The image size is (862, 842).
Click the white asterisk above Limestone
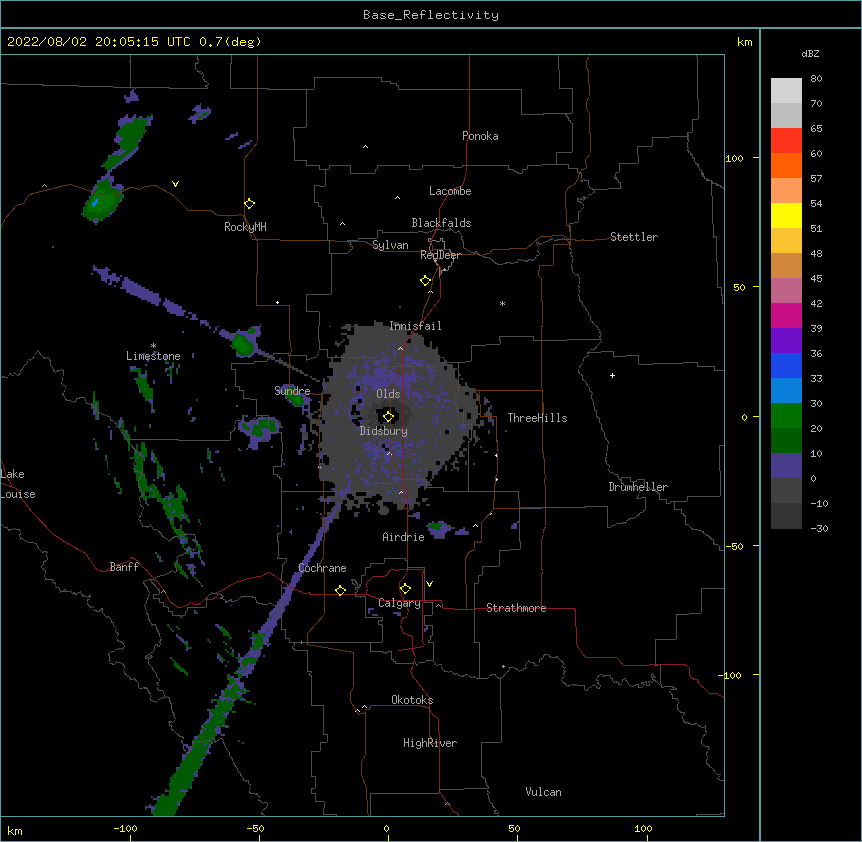coord(153,346)
